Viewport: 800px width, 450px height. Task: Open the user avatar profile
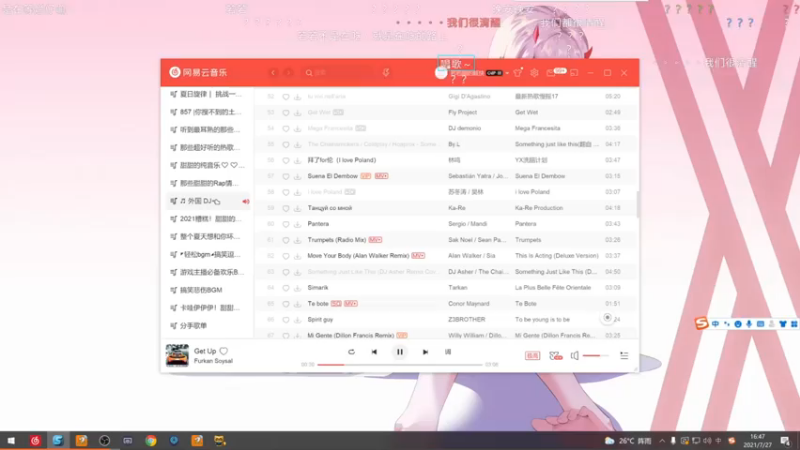pyautogui.click(x=441, y=73)
